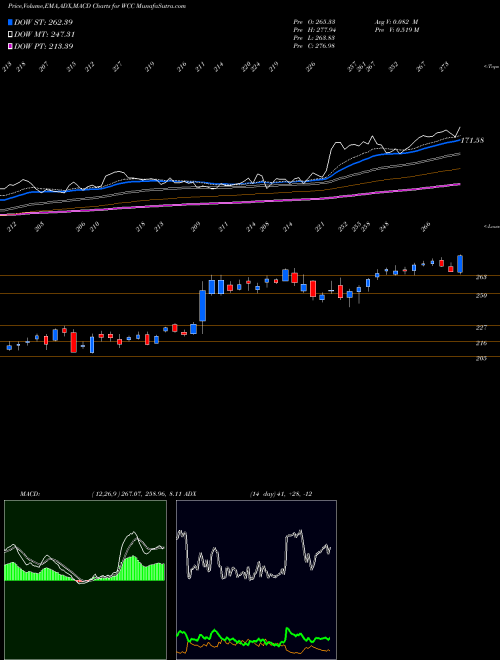The height and width of the screenshot is (660, 500).
Task: Select the 'DOW ST: 262.39' legend text
Action: (x=43, y=22)
